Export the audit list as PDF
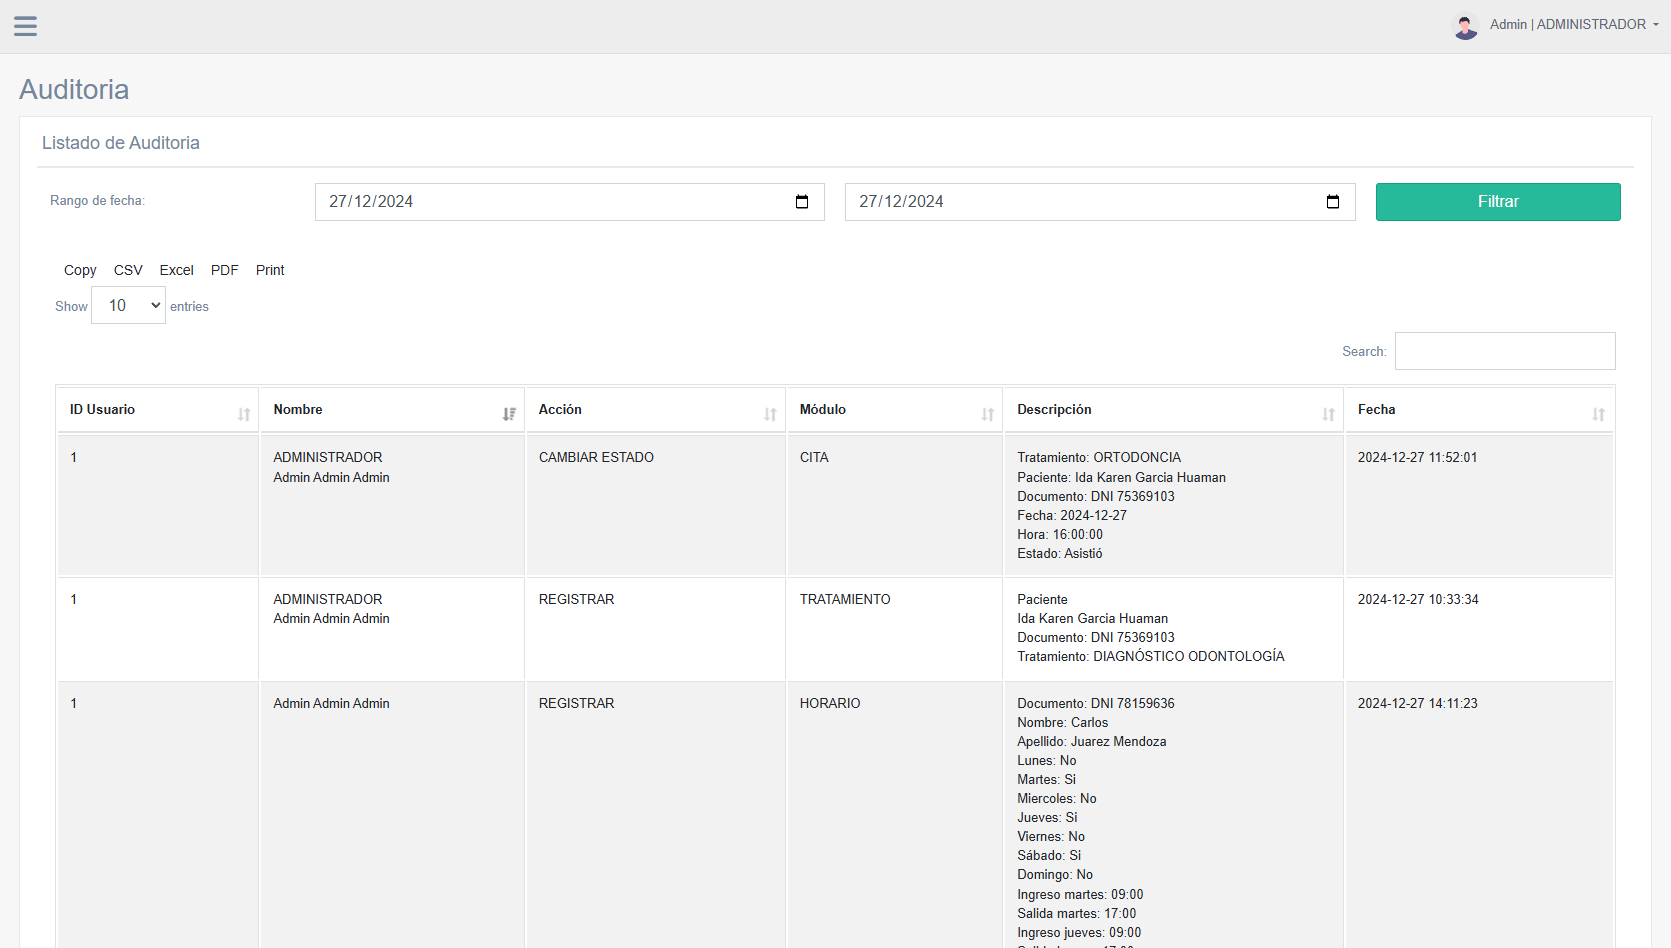The height and width of the screenshot is (948, 1671). pyautogui.click(x=224, y=270)
